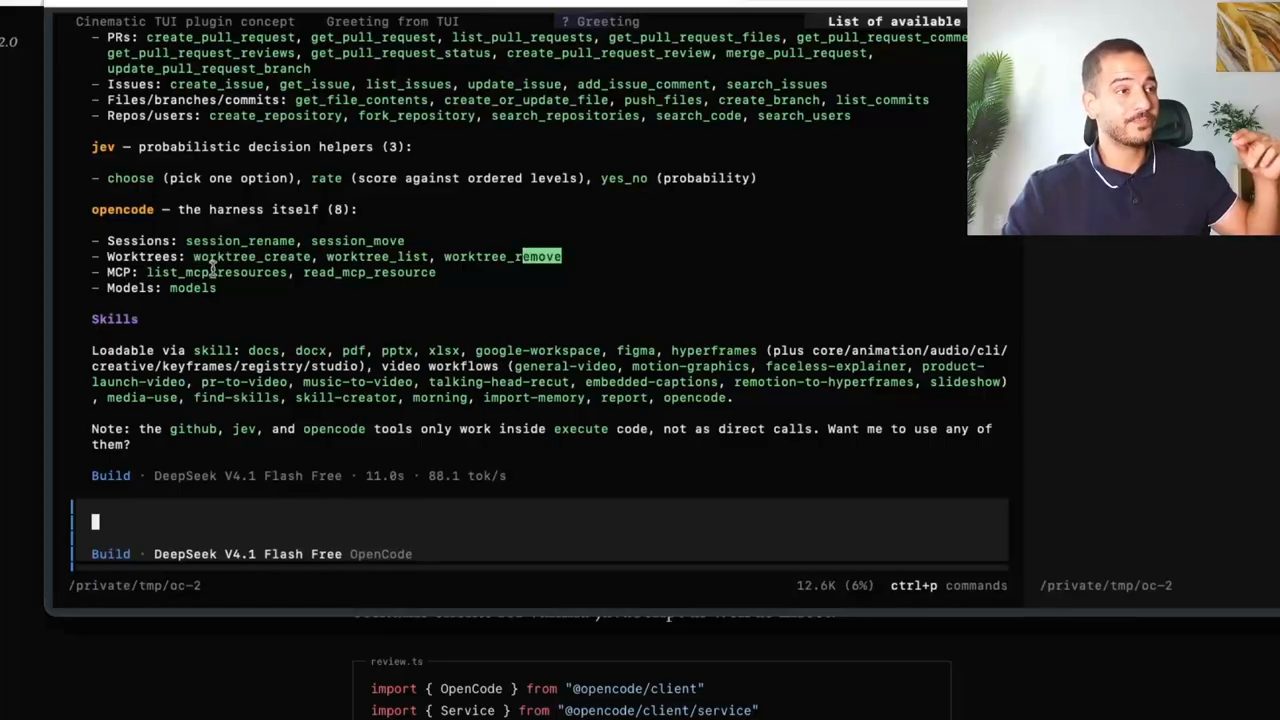Click list_commits tool name
The image size is (1280, 720).
pyautogui.click(x=882, y=100)
